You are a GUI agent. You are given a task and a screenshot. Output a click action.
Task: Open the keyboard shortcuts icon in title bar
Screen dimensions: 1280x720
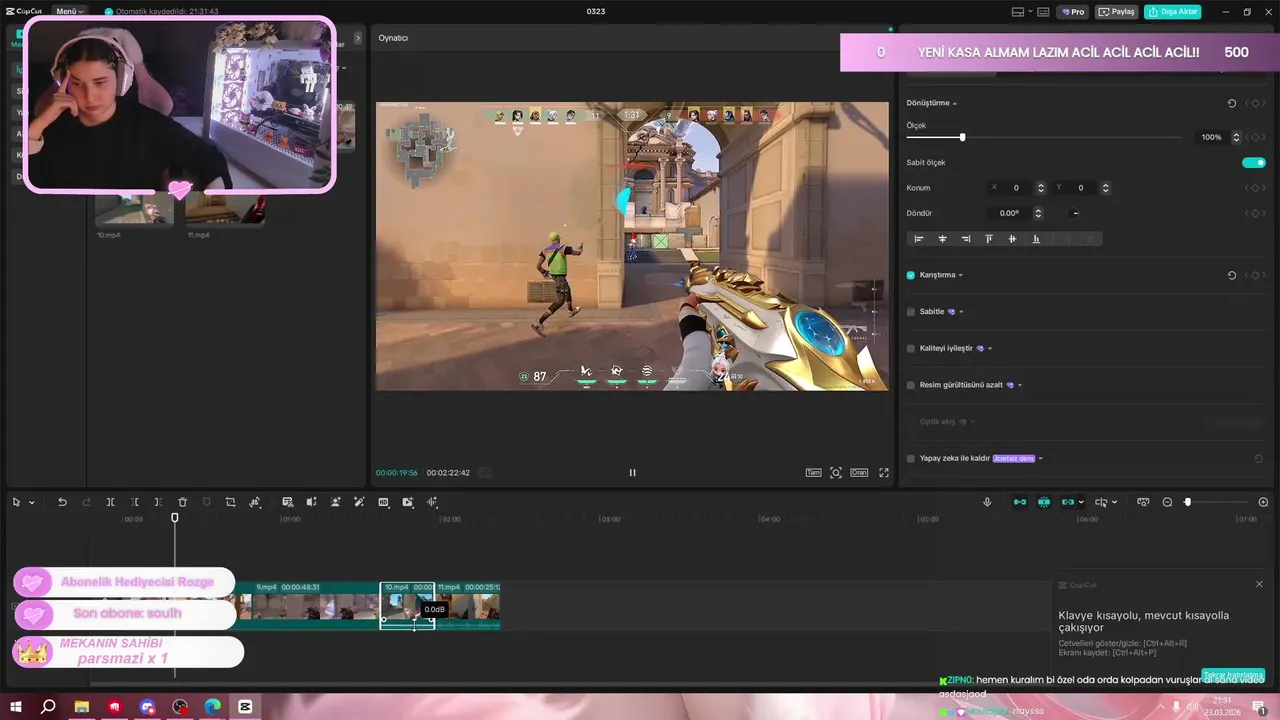(1043, 12)
